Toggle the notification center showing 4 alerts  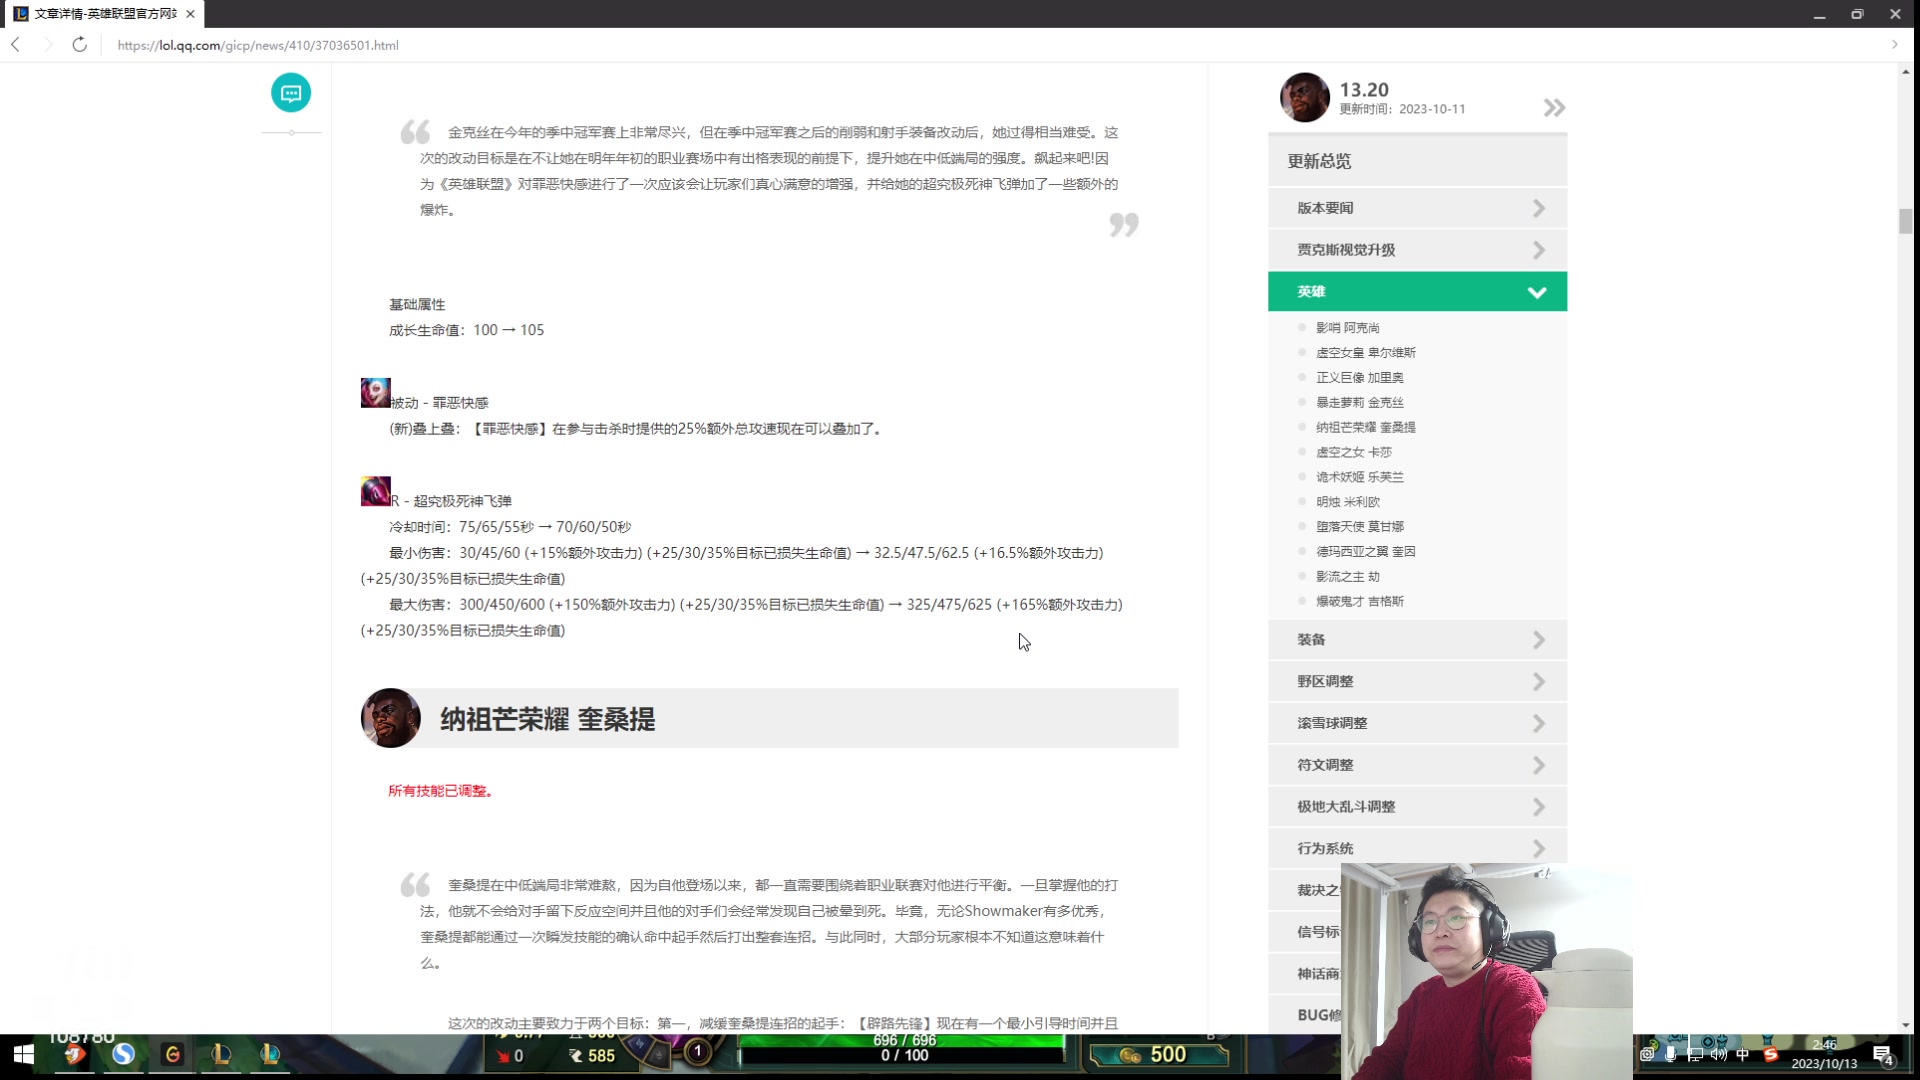1884,1054
